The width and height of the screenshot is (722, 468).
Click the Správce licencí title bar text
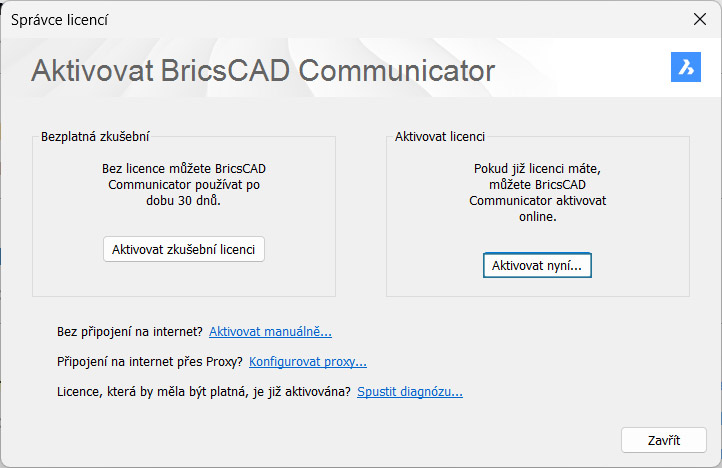(61, 19)
